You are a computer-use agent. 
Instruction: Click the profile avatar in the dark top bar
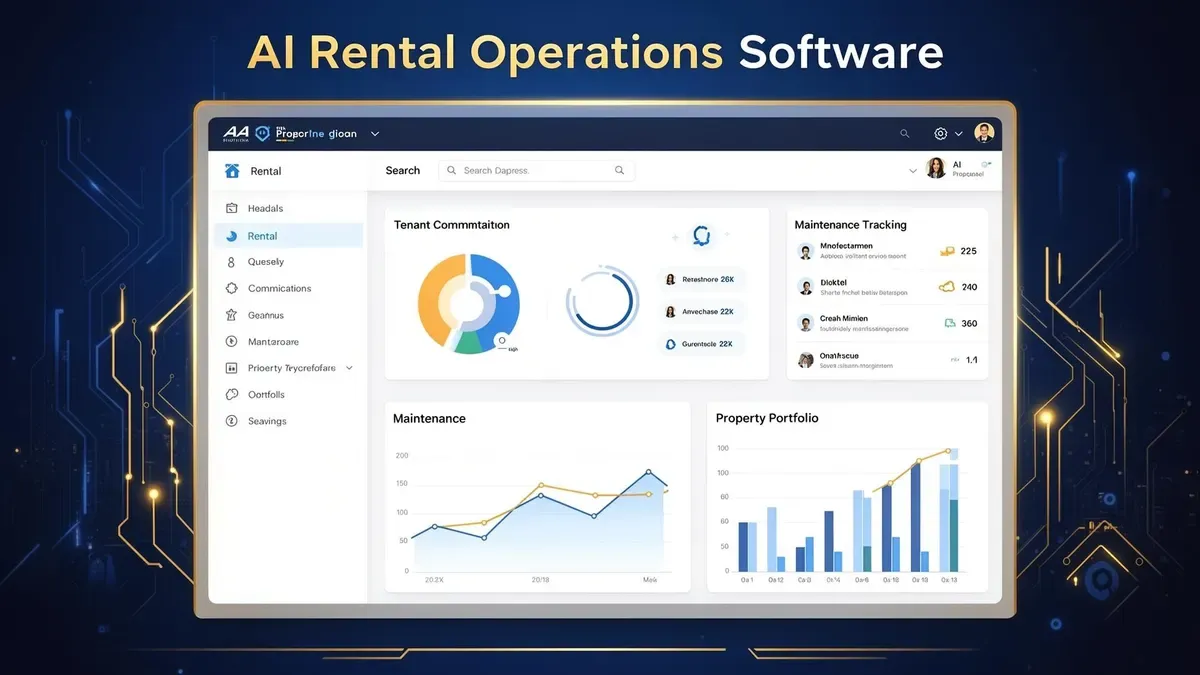tap(984, 133)
